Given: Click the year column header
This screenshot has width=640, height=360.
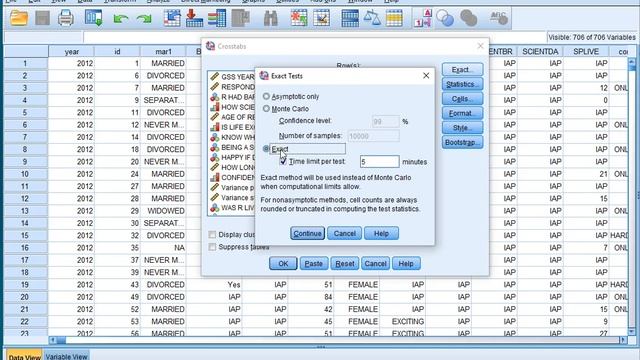Looking at the screenshot, I should click(71, 51).
